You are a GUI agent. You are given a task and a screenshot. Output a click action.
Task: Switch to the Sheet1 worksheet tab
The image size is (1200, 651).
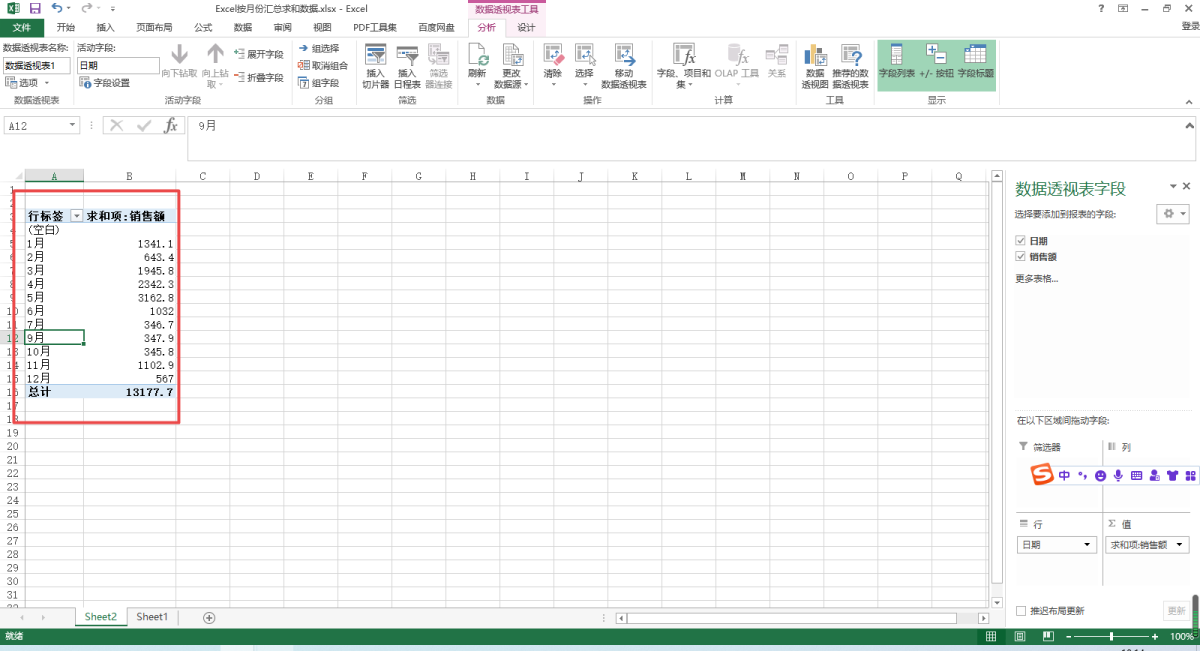(152, 617)
